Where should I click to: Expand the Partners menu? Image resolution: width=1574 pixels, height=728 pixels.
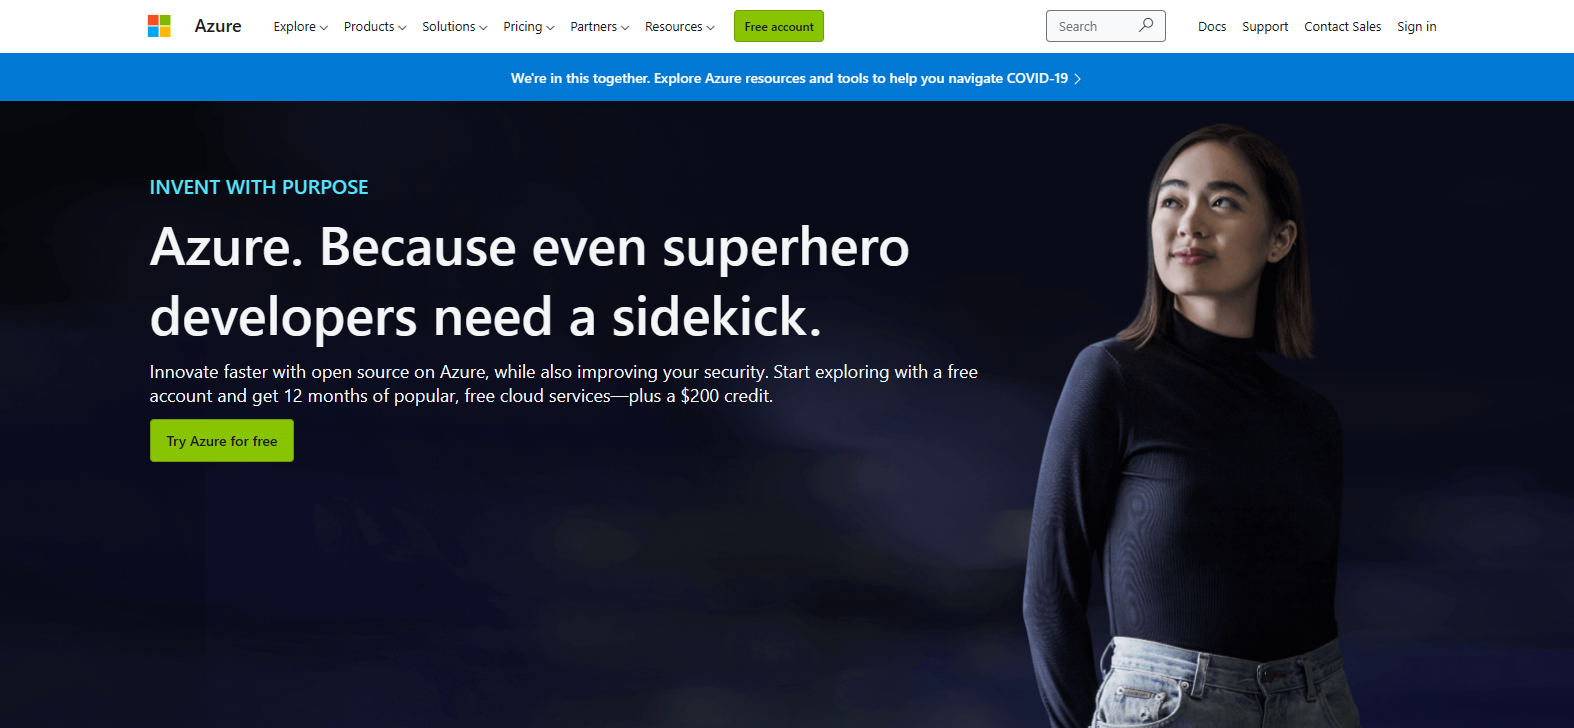(600, 27)
